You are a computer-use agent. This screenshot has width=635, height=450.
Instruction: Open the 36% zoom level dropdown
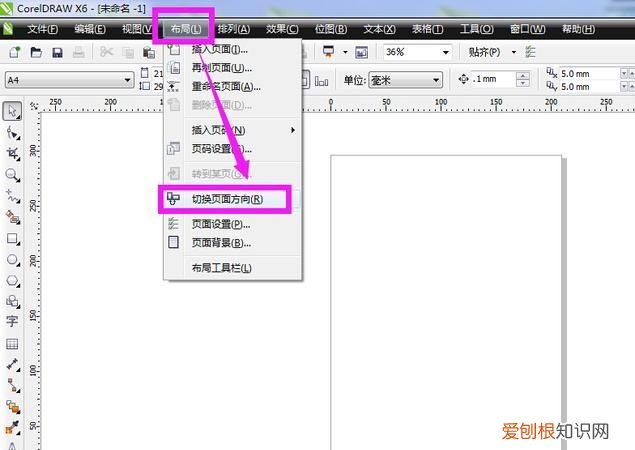click(445, 52)
